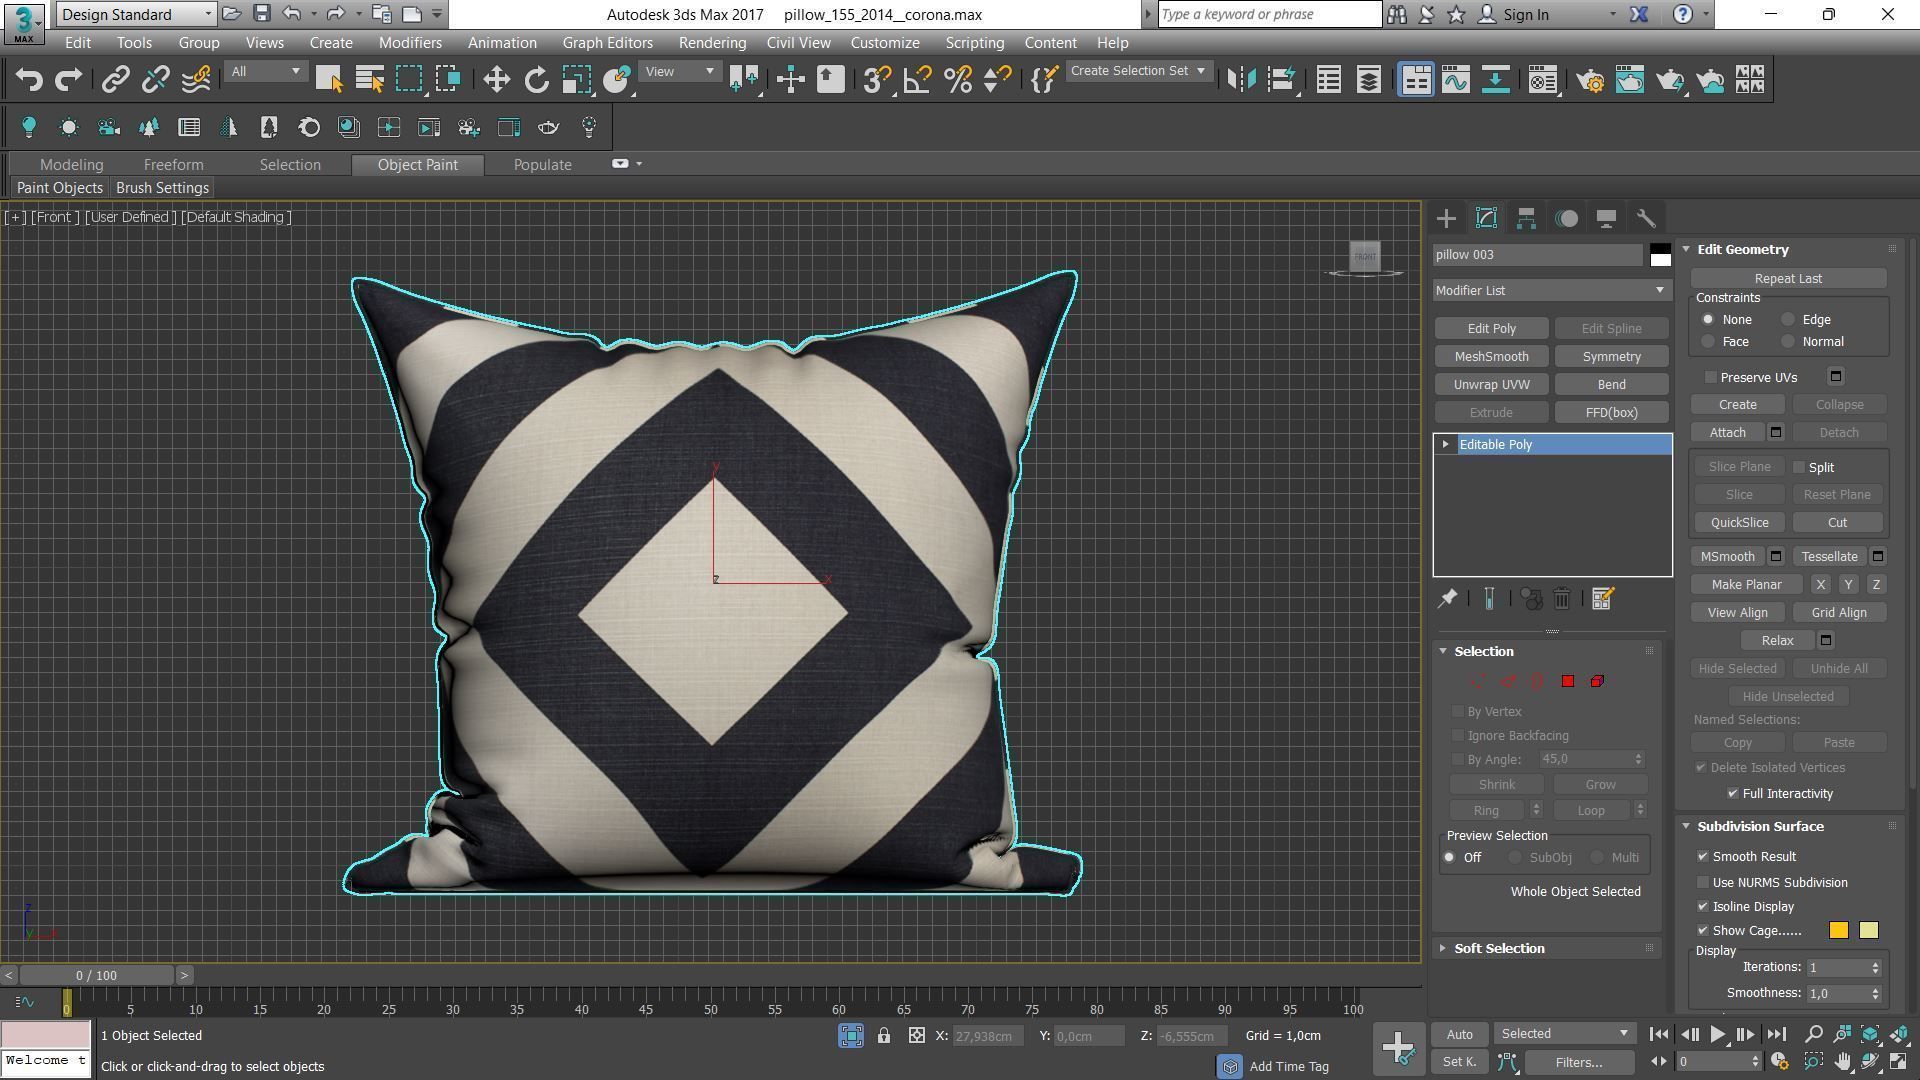This screenshot has width=1920, height=1080.
Task: Switch to Display command panel tab
Action: (1606, 218)
